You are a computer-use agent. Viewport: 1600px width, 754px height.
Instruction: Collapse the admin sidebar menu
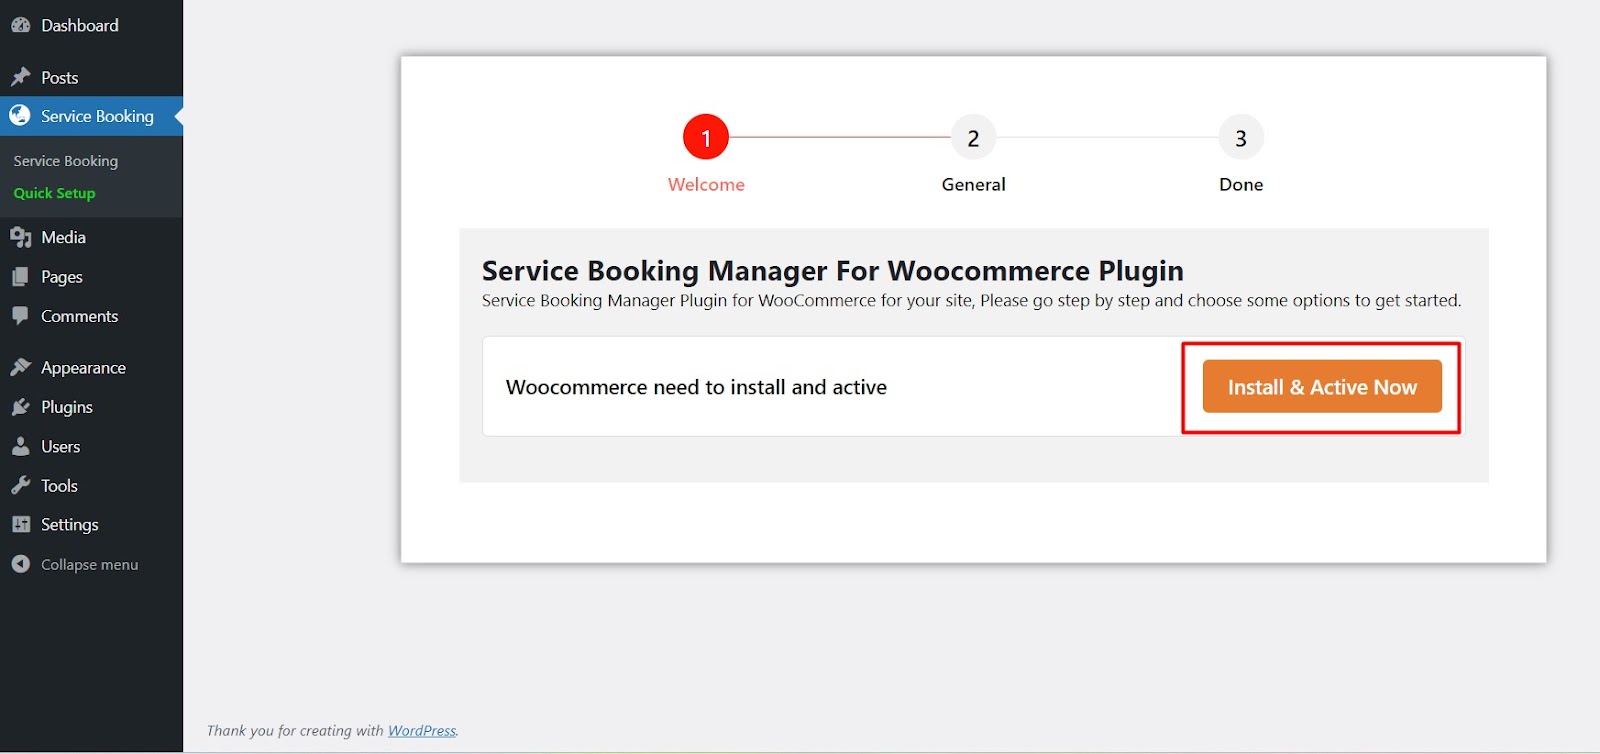coord(91,564)
